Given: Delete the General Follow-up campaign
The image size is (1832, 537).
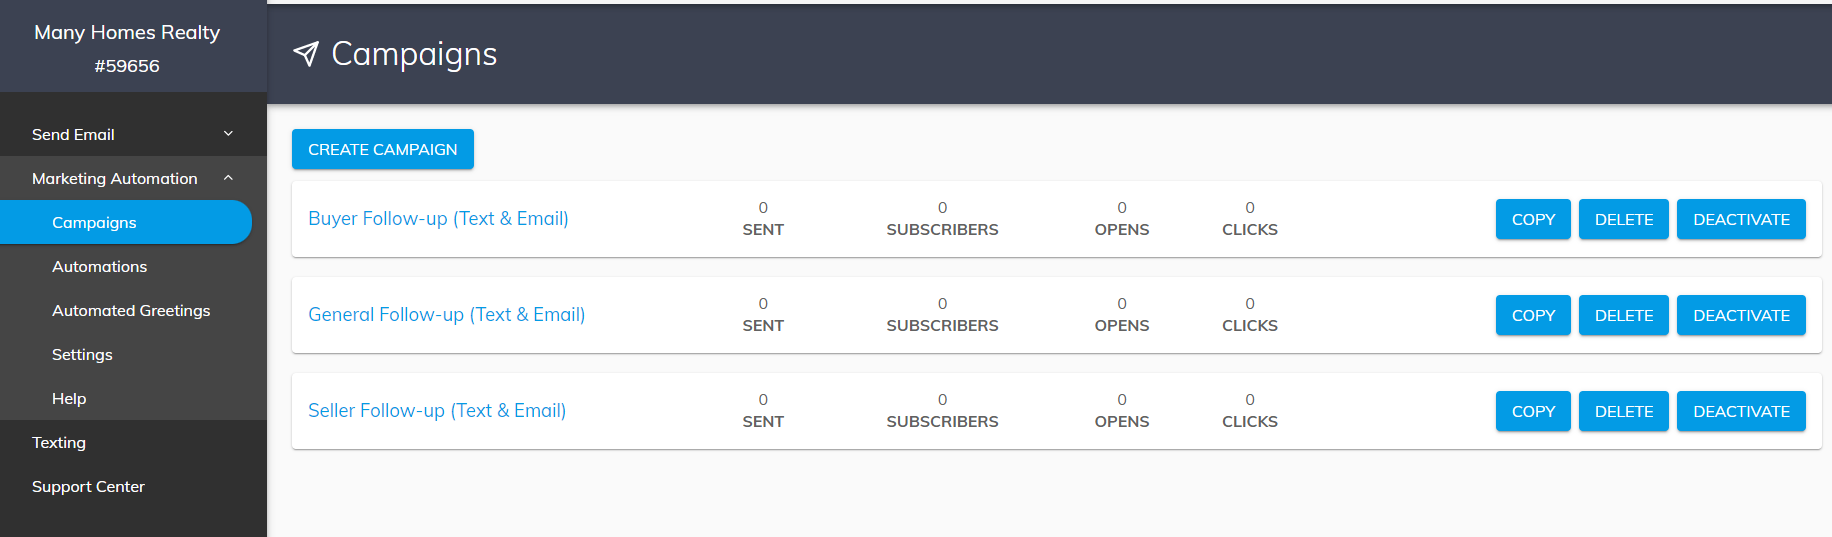Looking at the screenshot, I should click(1623, 315).
